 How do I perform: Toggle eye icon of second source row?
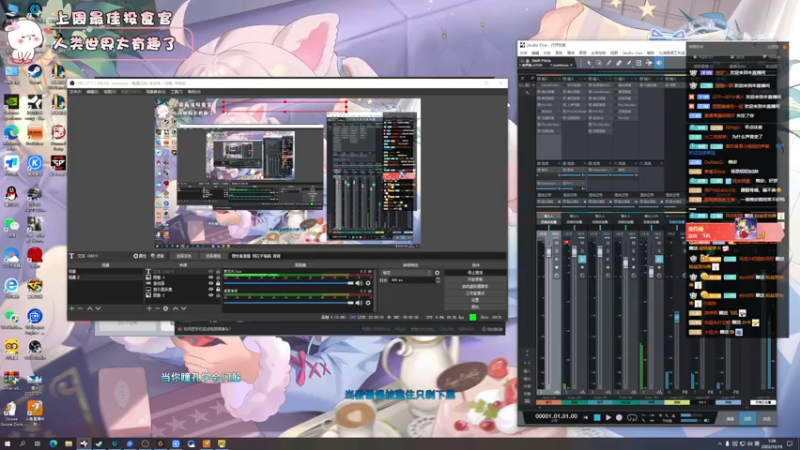pos(211,278)
